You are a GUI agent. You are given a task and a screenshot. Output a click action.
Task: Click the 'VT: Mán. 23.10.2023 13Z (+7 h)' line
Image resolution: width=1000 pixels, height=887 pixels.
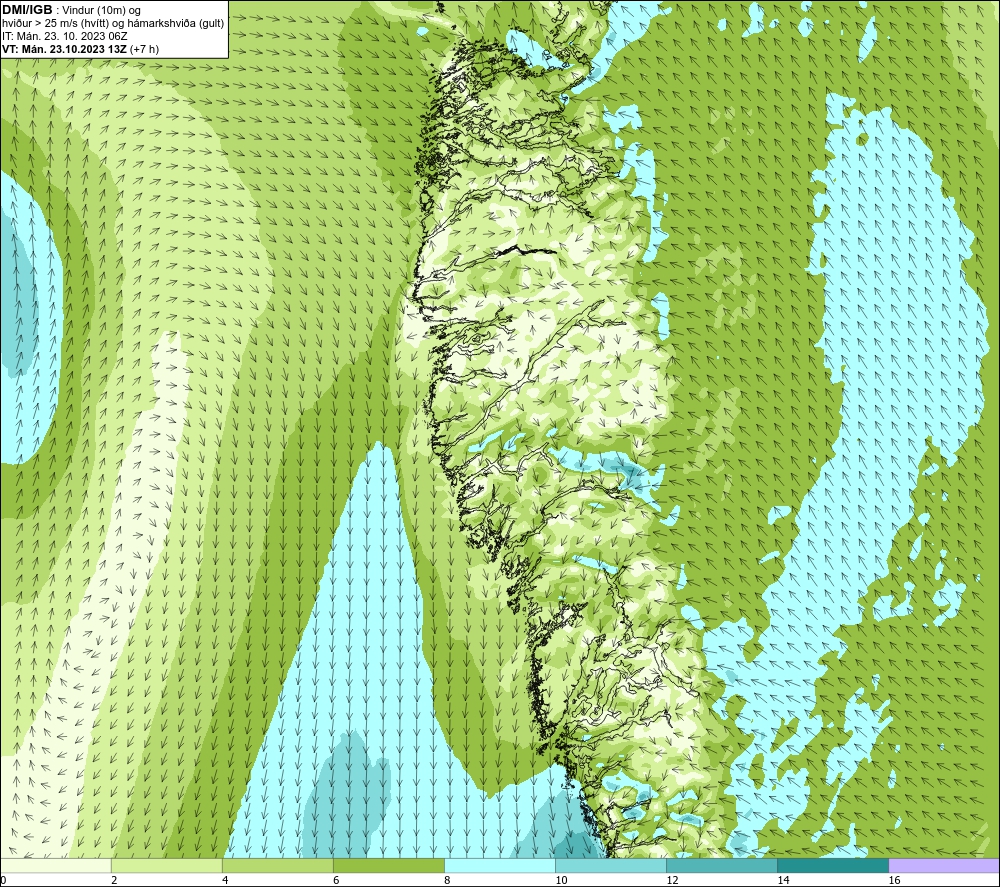[80, 48]
